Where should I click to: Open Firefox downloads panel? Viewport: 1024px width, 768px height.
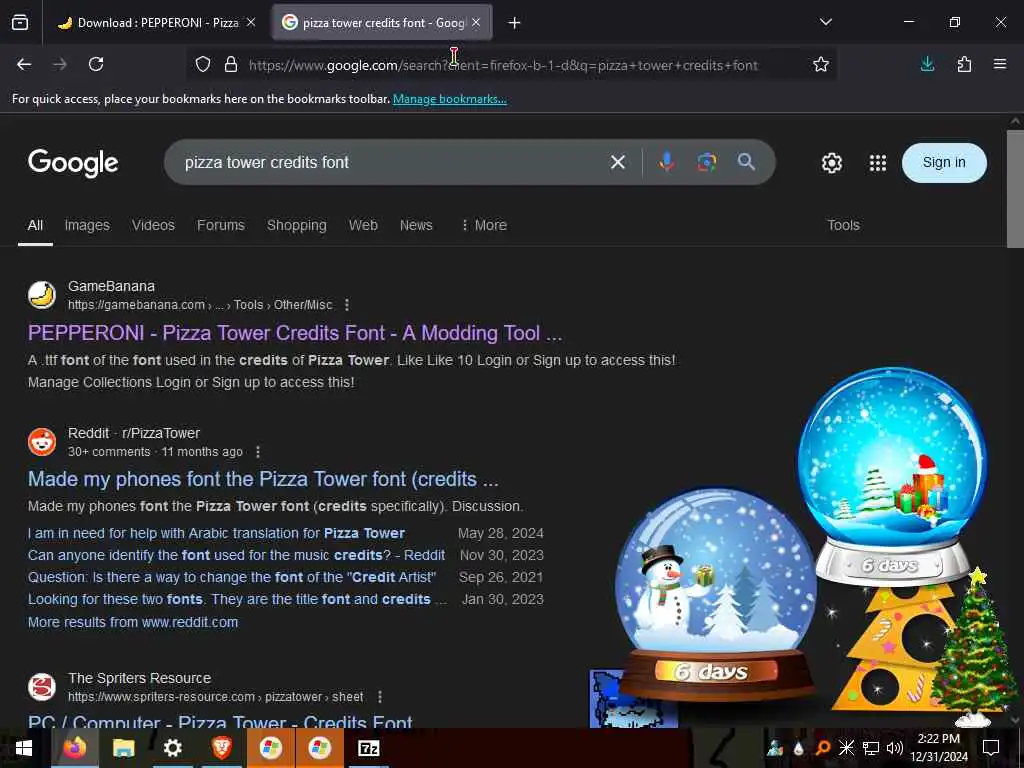(x=927, y=64)
